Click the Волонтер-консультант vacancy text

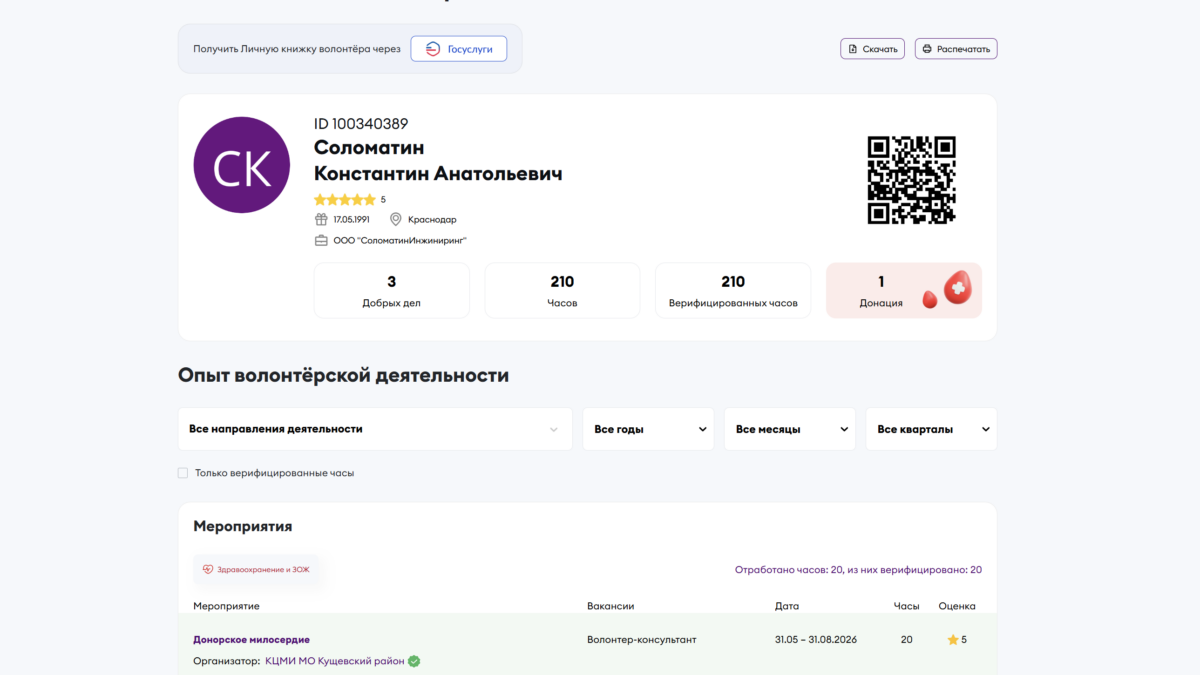[642, 640]
